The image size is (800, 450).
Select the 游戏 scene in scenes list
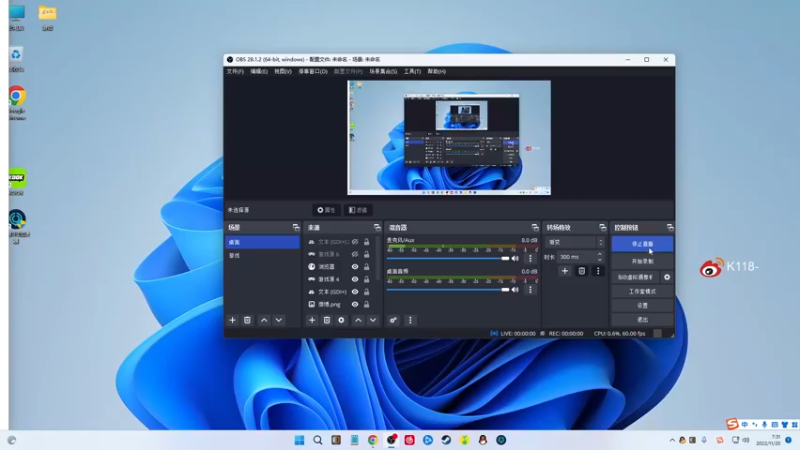[262, 255]
